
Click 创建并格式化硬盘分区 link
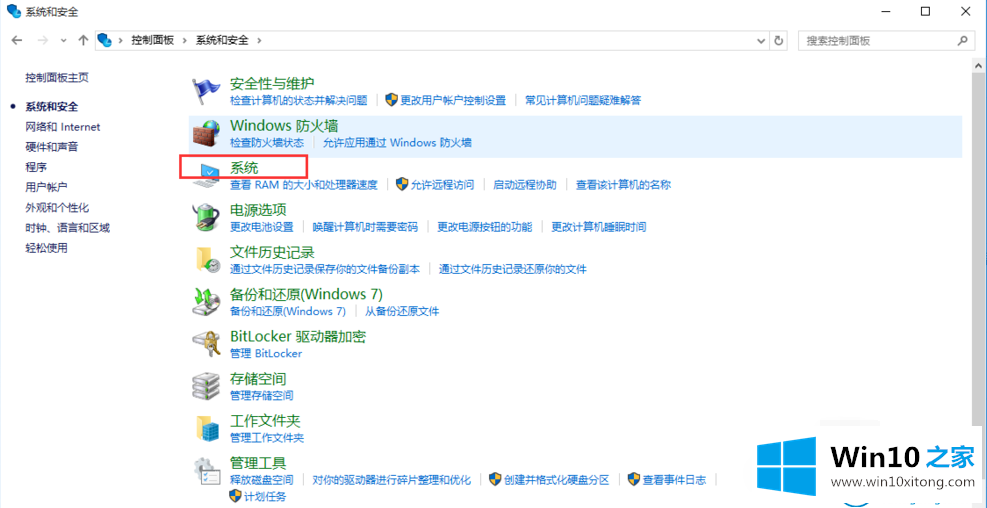[556, 480]
